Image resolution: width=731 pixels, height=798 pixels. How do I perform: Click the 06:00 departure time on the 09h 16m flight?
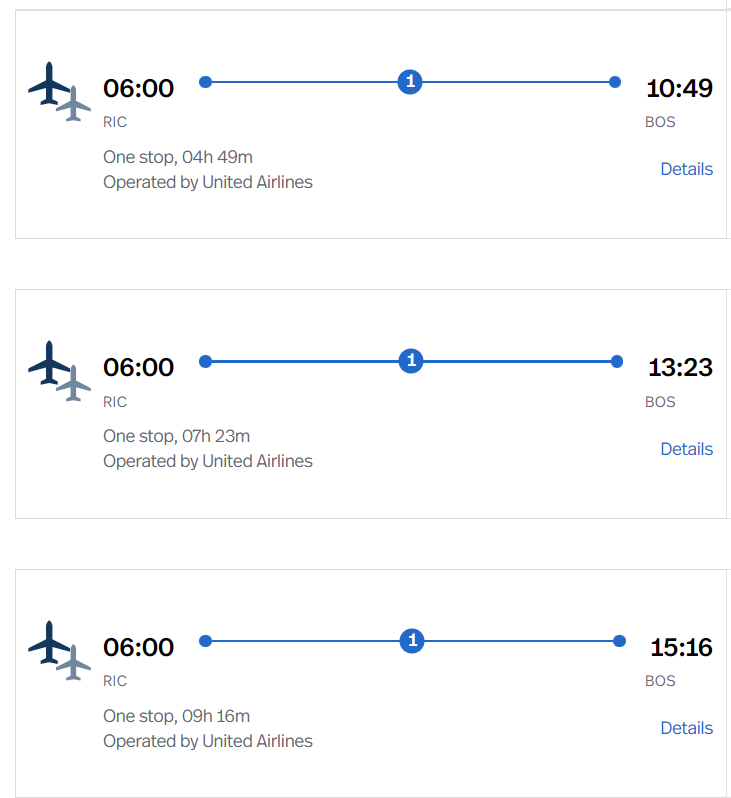coord(138,648)
